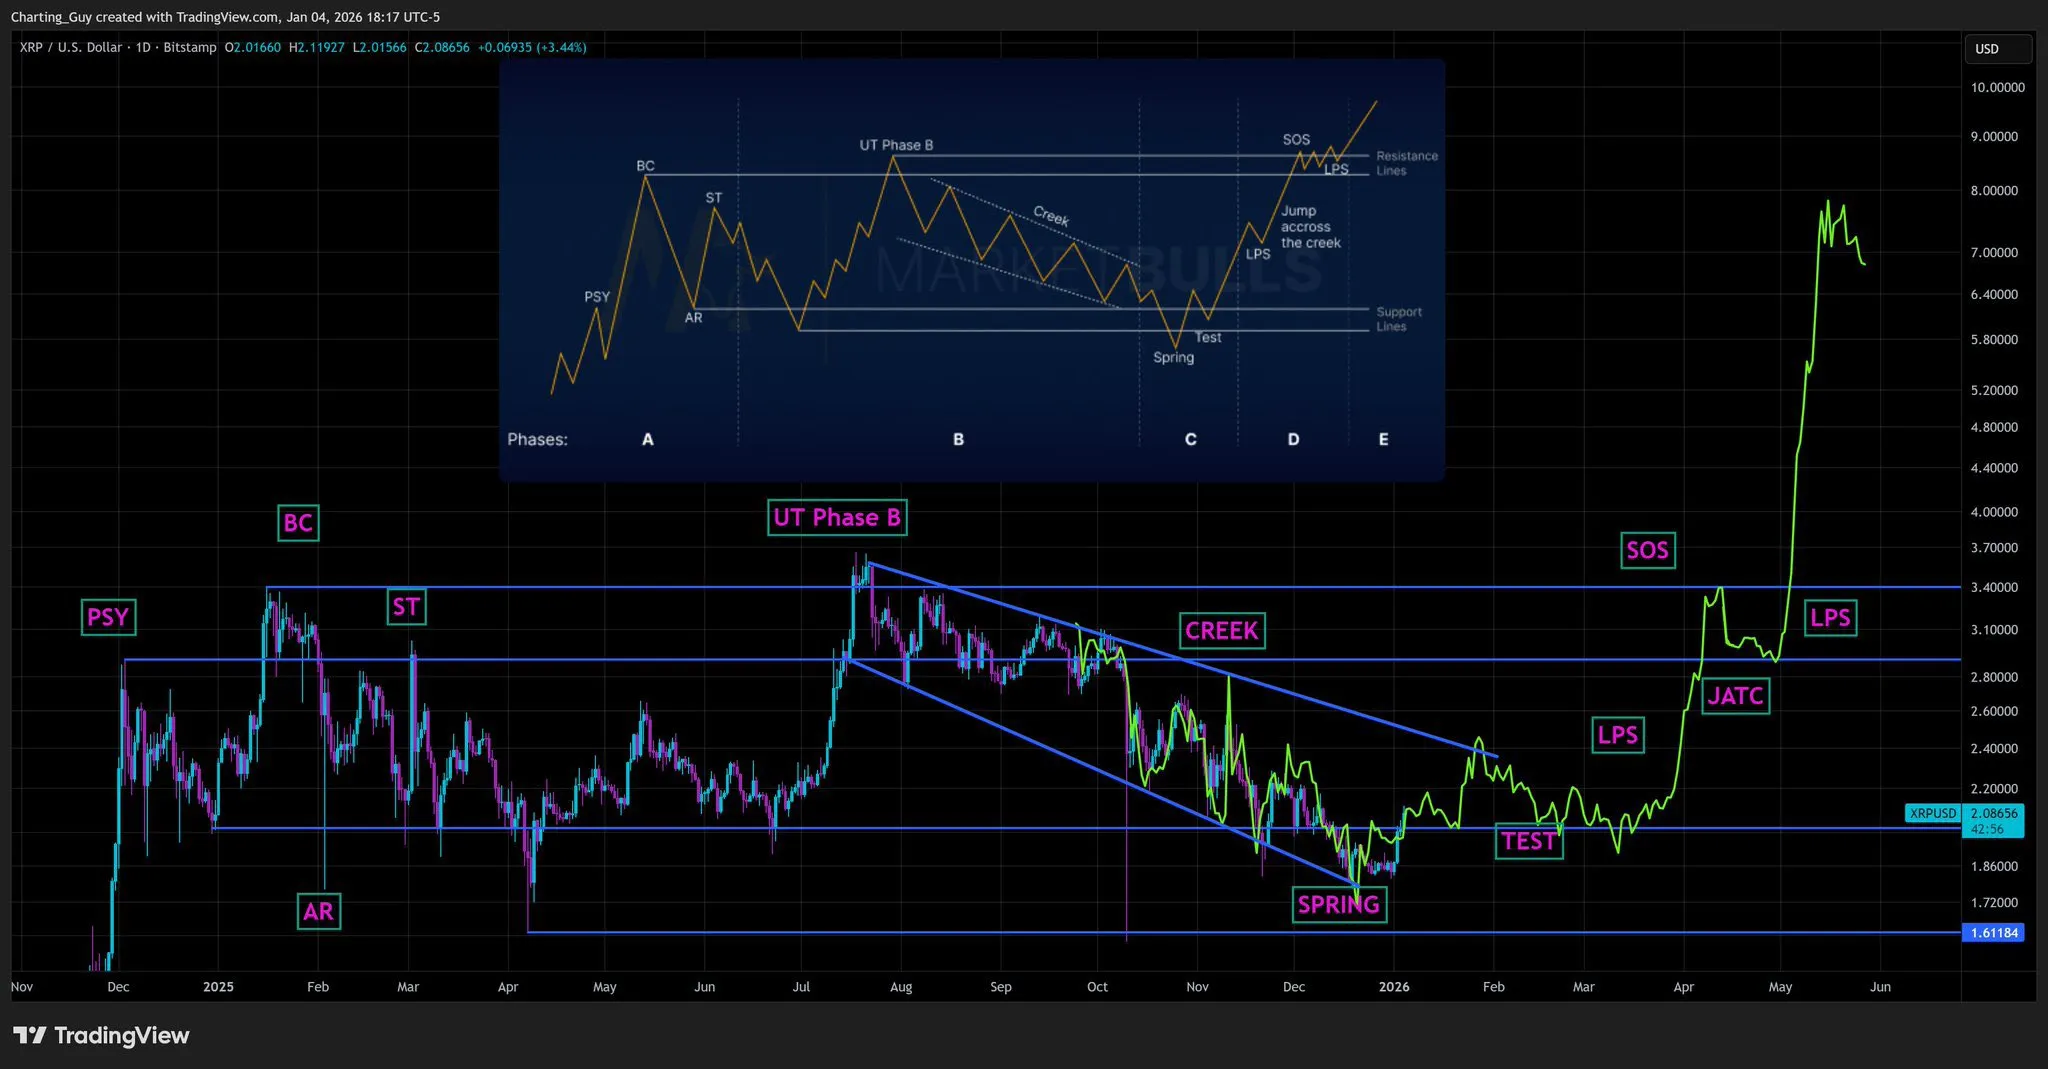
Task: Click the Wyckoff schematic inset diagram
Action: pyautogui.click(x=972, y=268)
